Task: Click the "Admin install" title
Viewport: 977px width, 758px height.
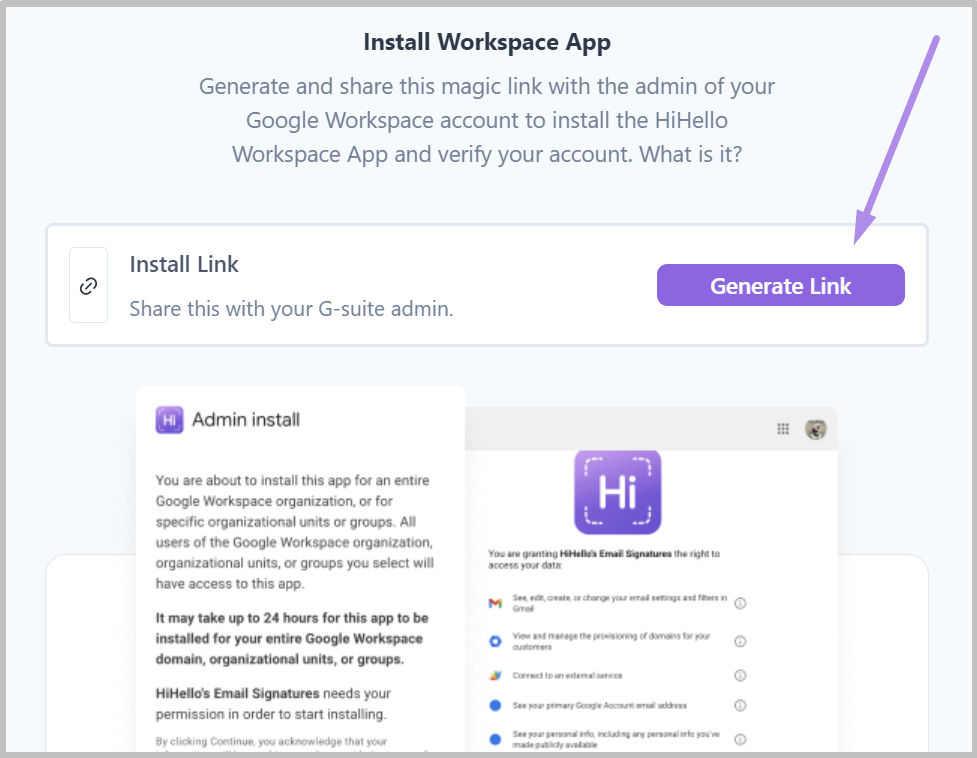Action: pyautogui.click(x=246, y=420)
